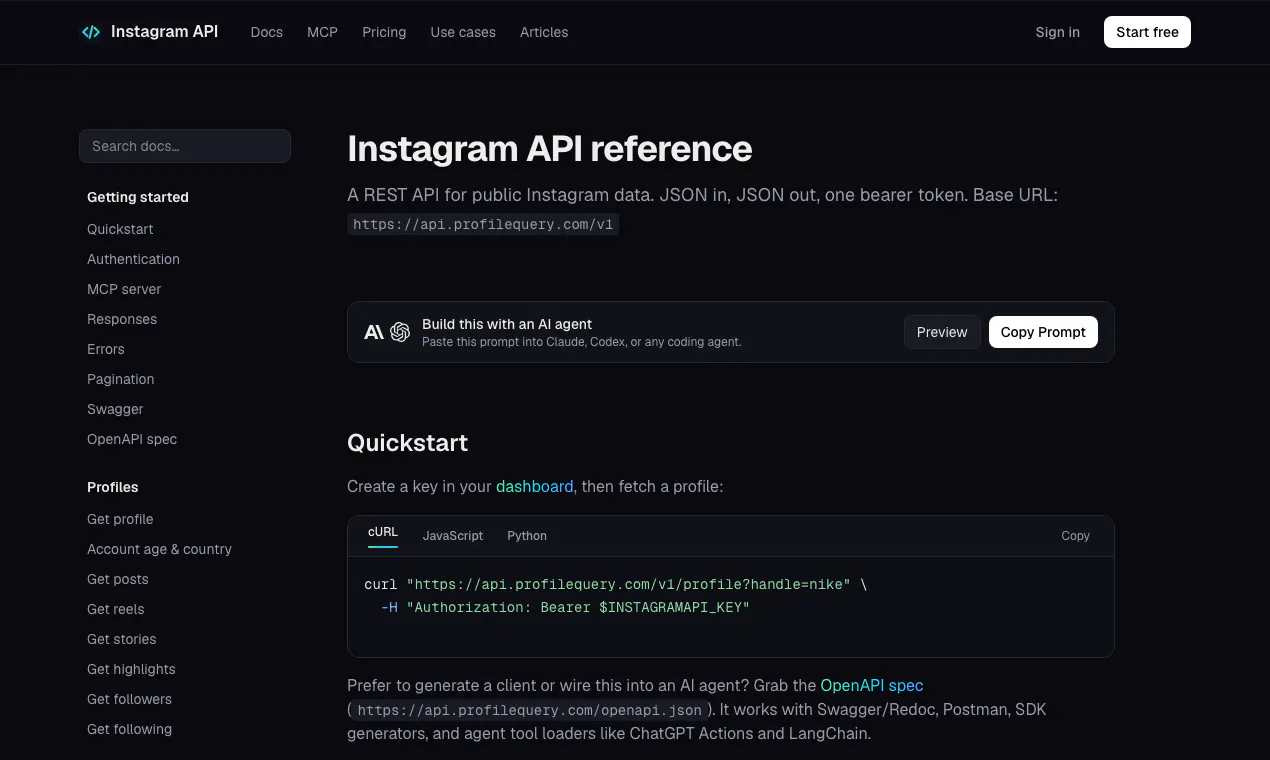
Task: Open the MCP navigation item
Action: point(322,32)
